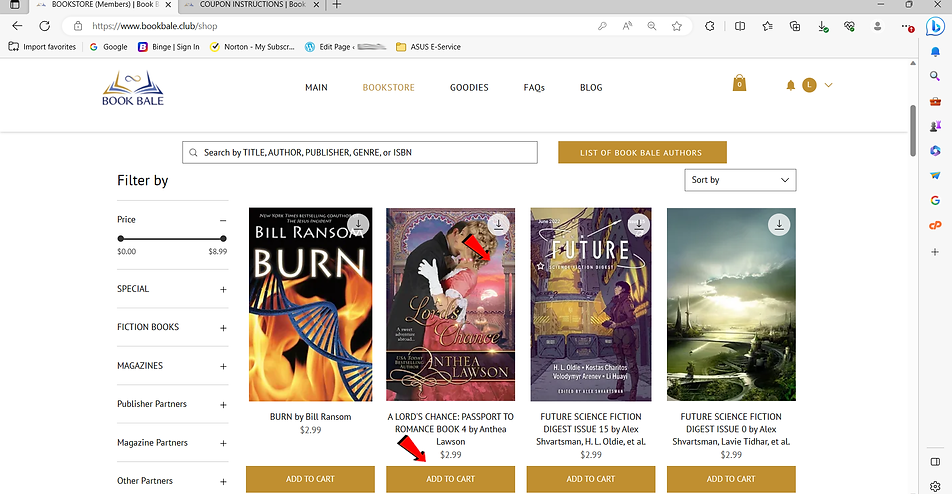Image resolution: width=952 pixels, height=494 pixels.
Task: Add a sidebar app with the plus icon
Action: tap(935, 251)
